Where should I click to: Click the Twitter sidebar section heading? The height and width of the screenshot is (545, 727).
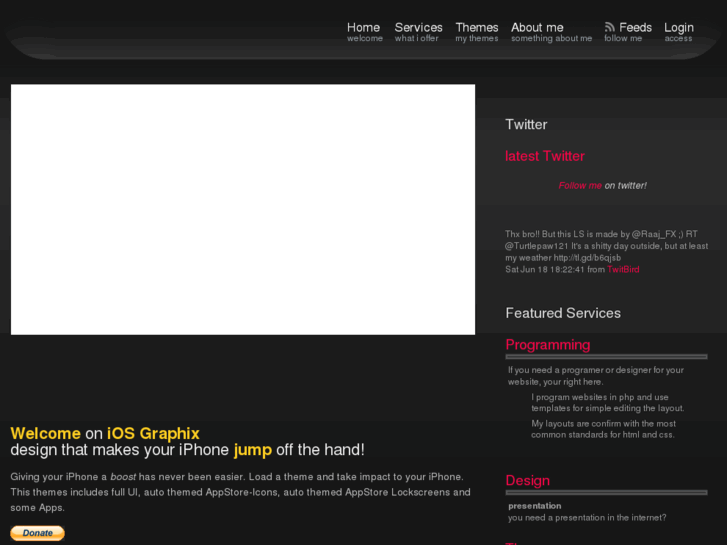[526, 125]
